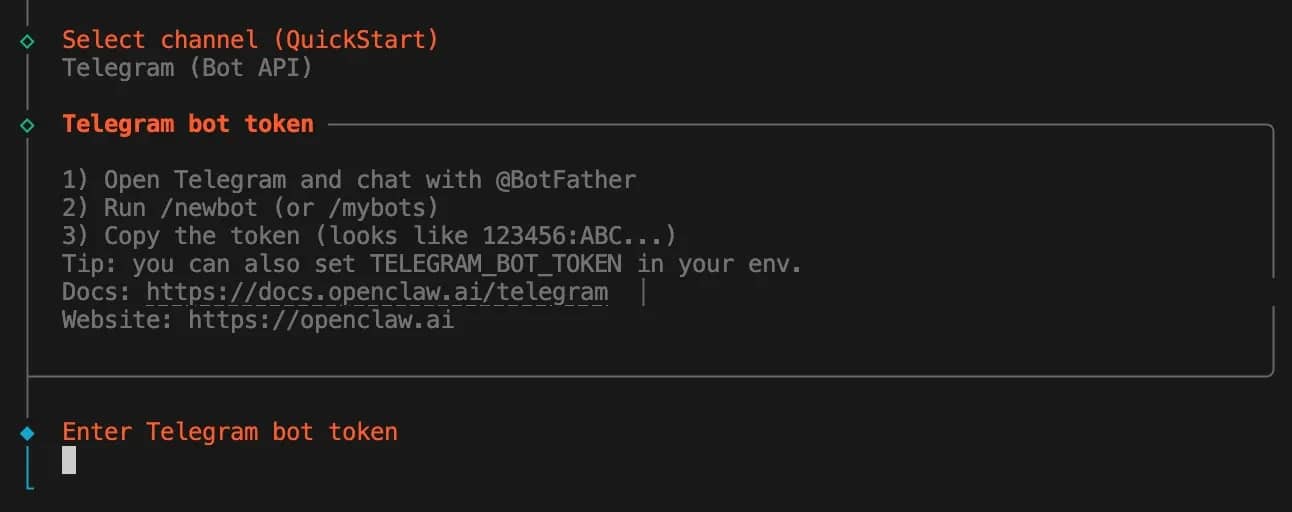1292x512 pixels.
Task: Click the bold "Telegram bot token" box title
Action: (188, 125)
